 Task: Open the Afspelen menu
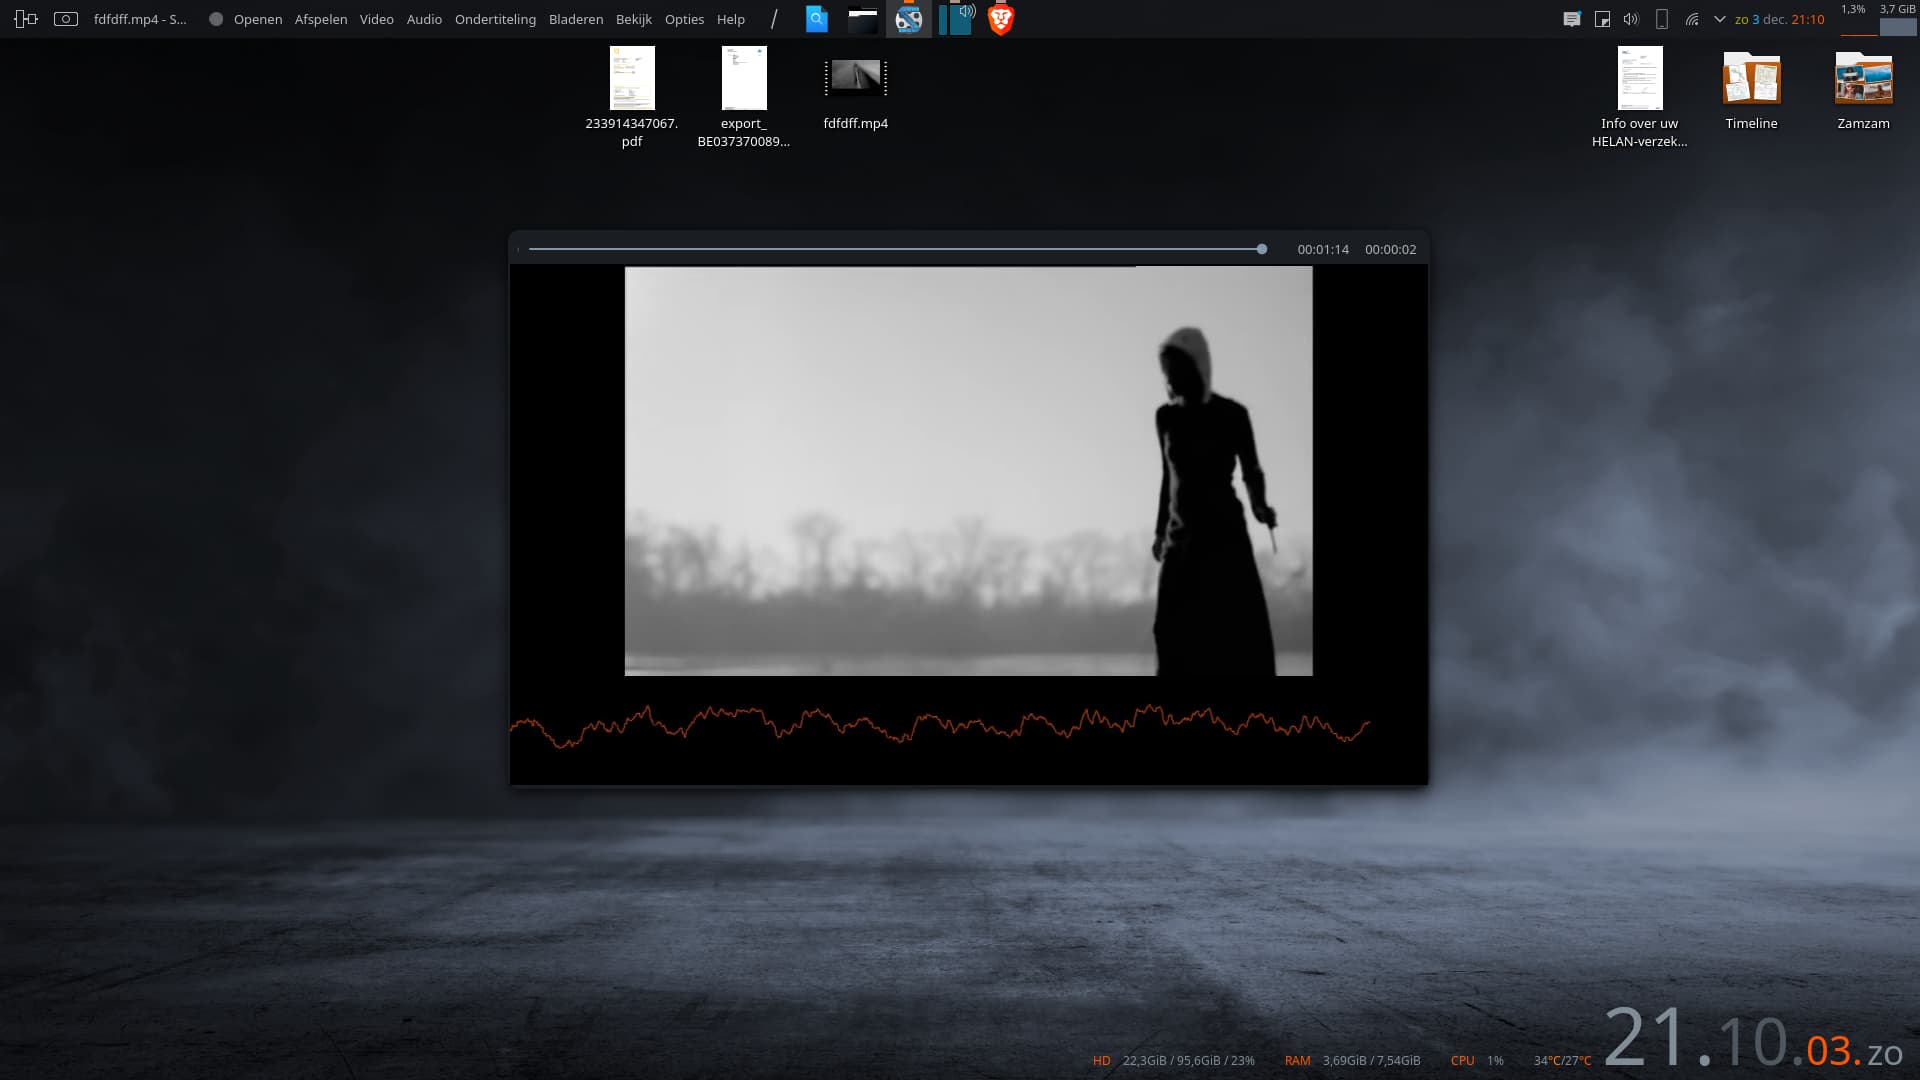[321, 19]
